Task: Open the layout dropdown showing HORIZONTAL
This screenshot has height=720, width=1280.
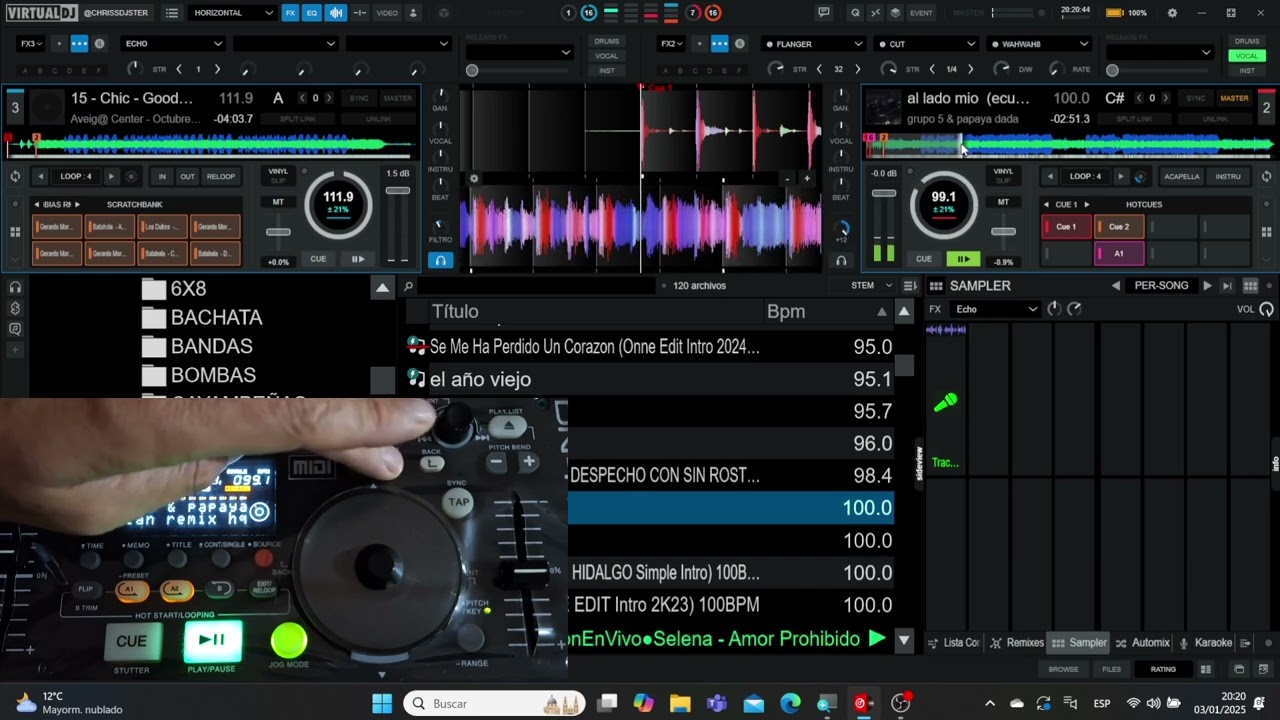Action: point(233,13)
